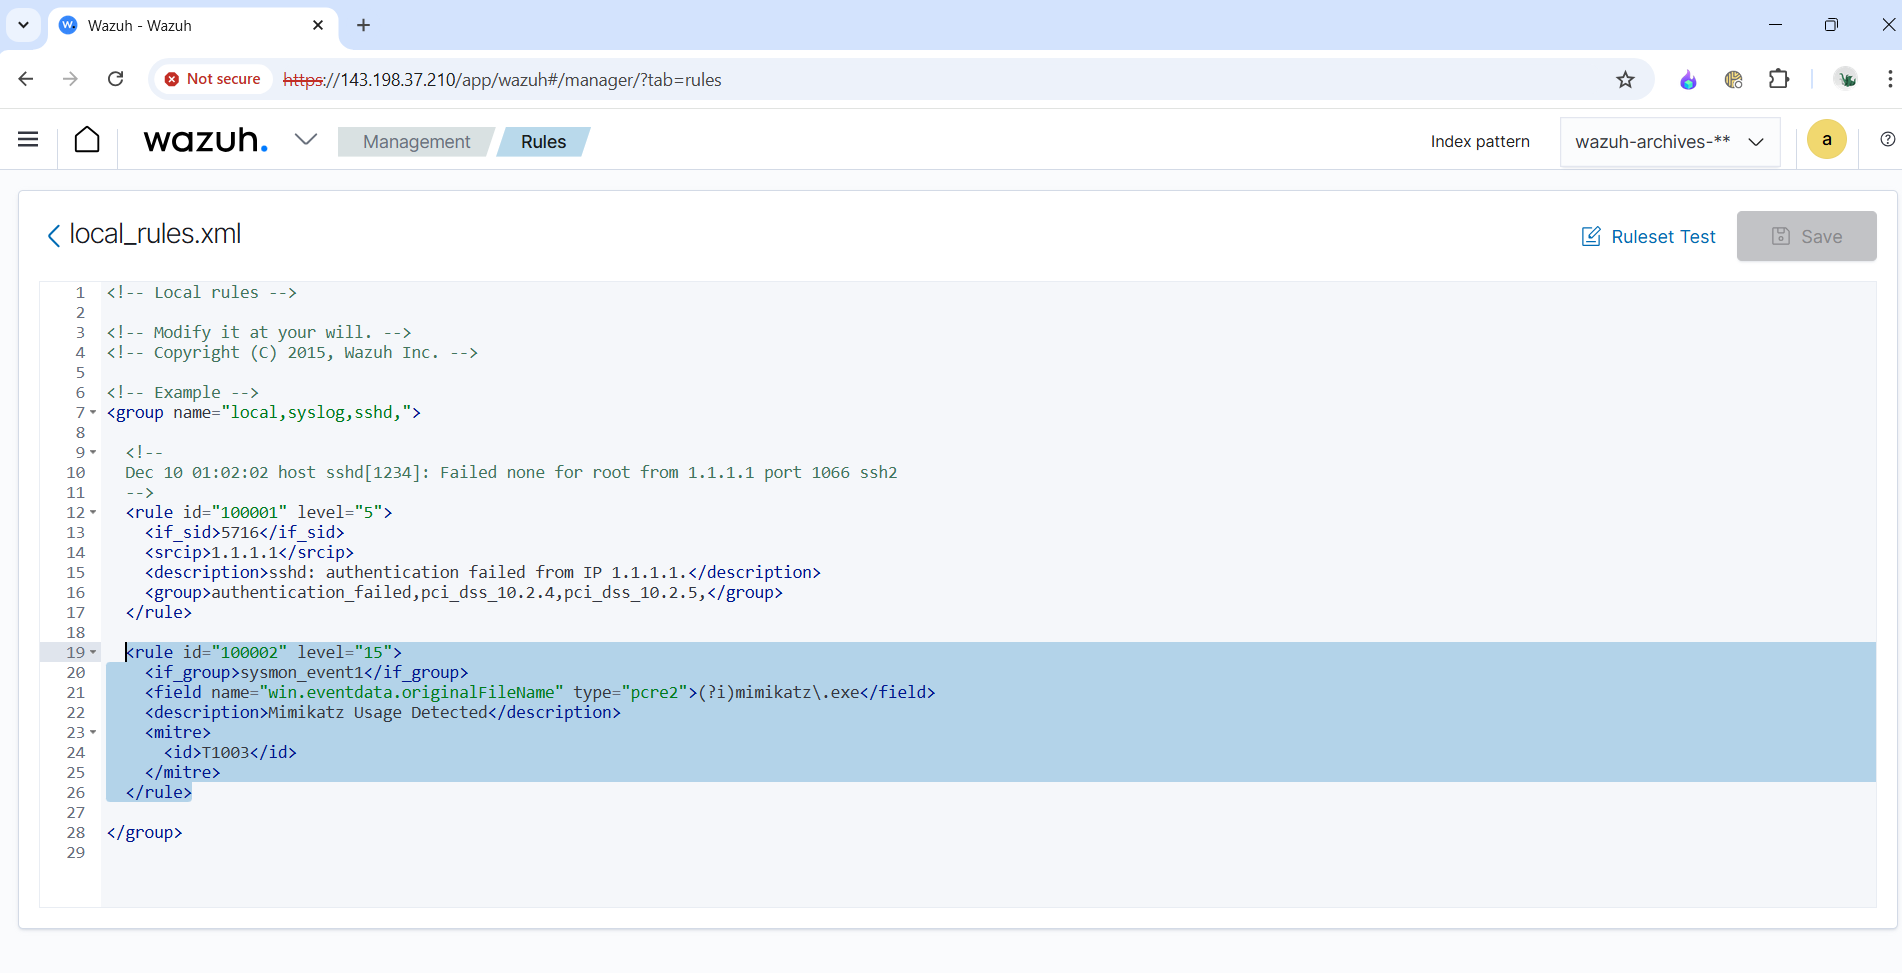Open the help icon
Viewport: 1902px width, 973px height.
point(1887,140)
